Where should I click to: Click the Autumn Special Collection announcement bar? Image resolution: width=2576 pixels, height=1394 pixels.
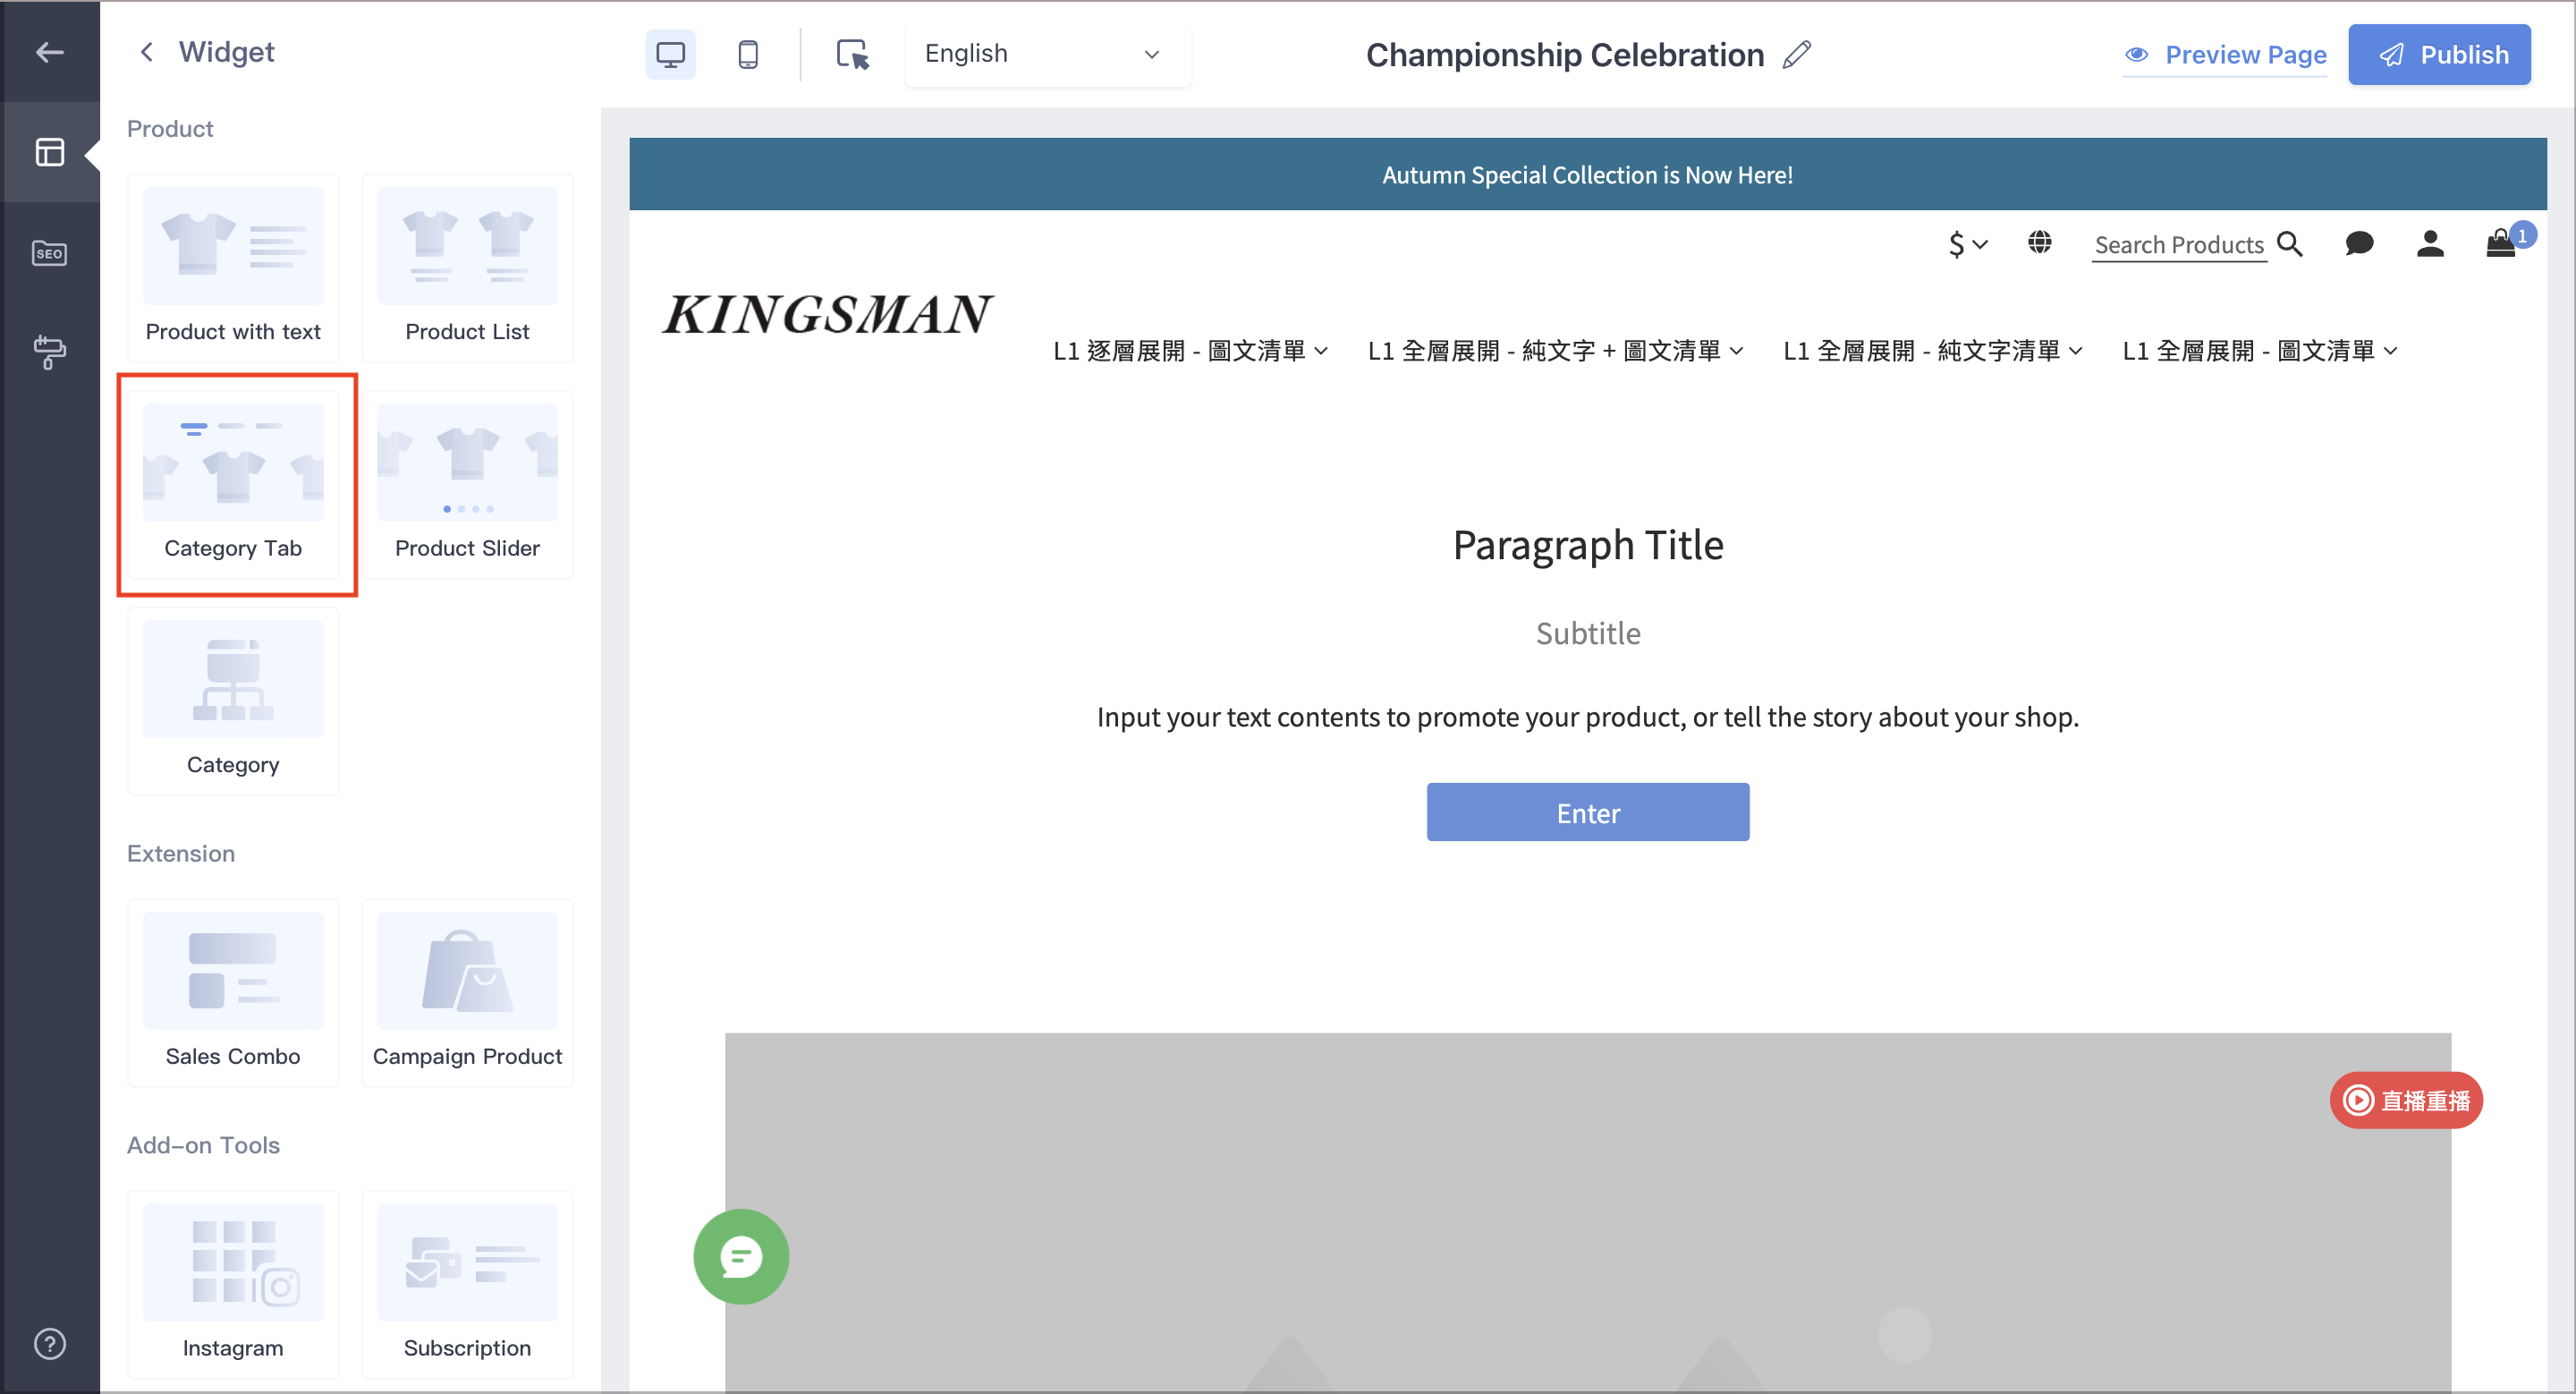[x=1587, y=174]
